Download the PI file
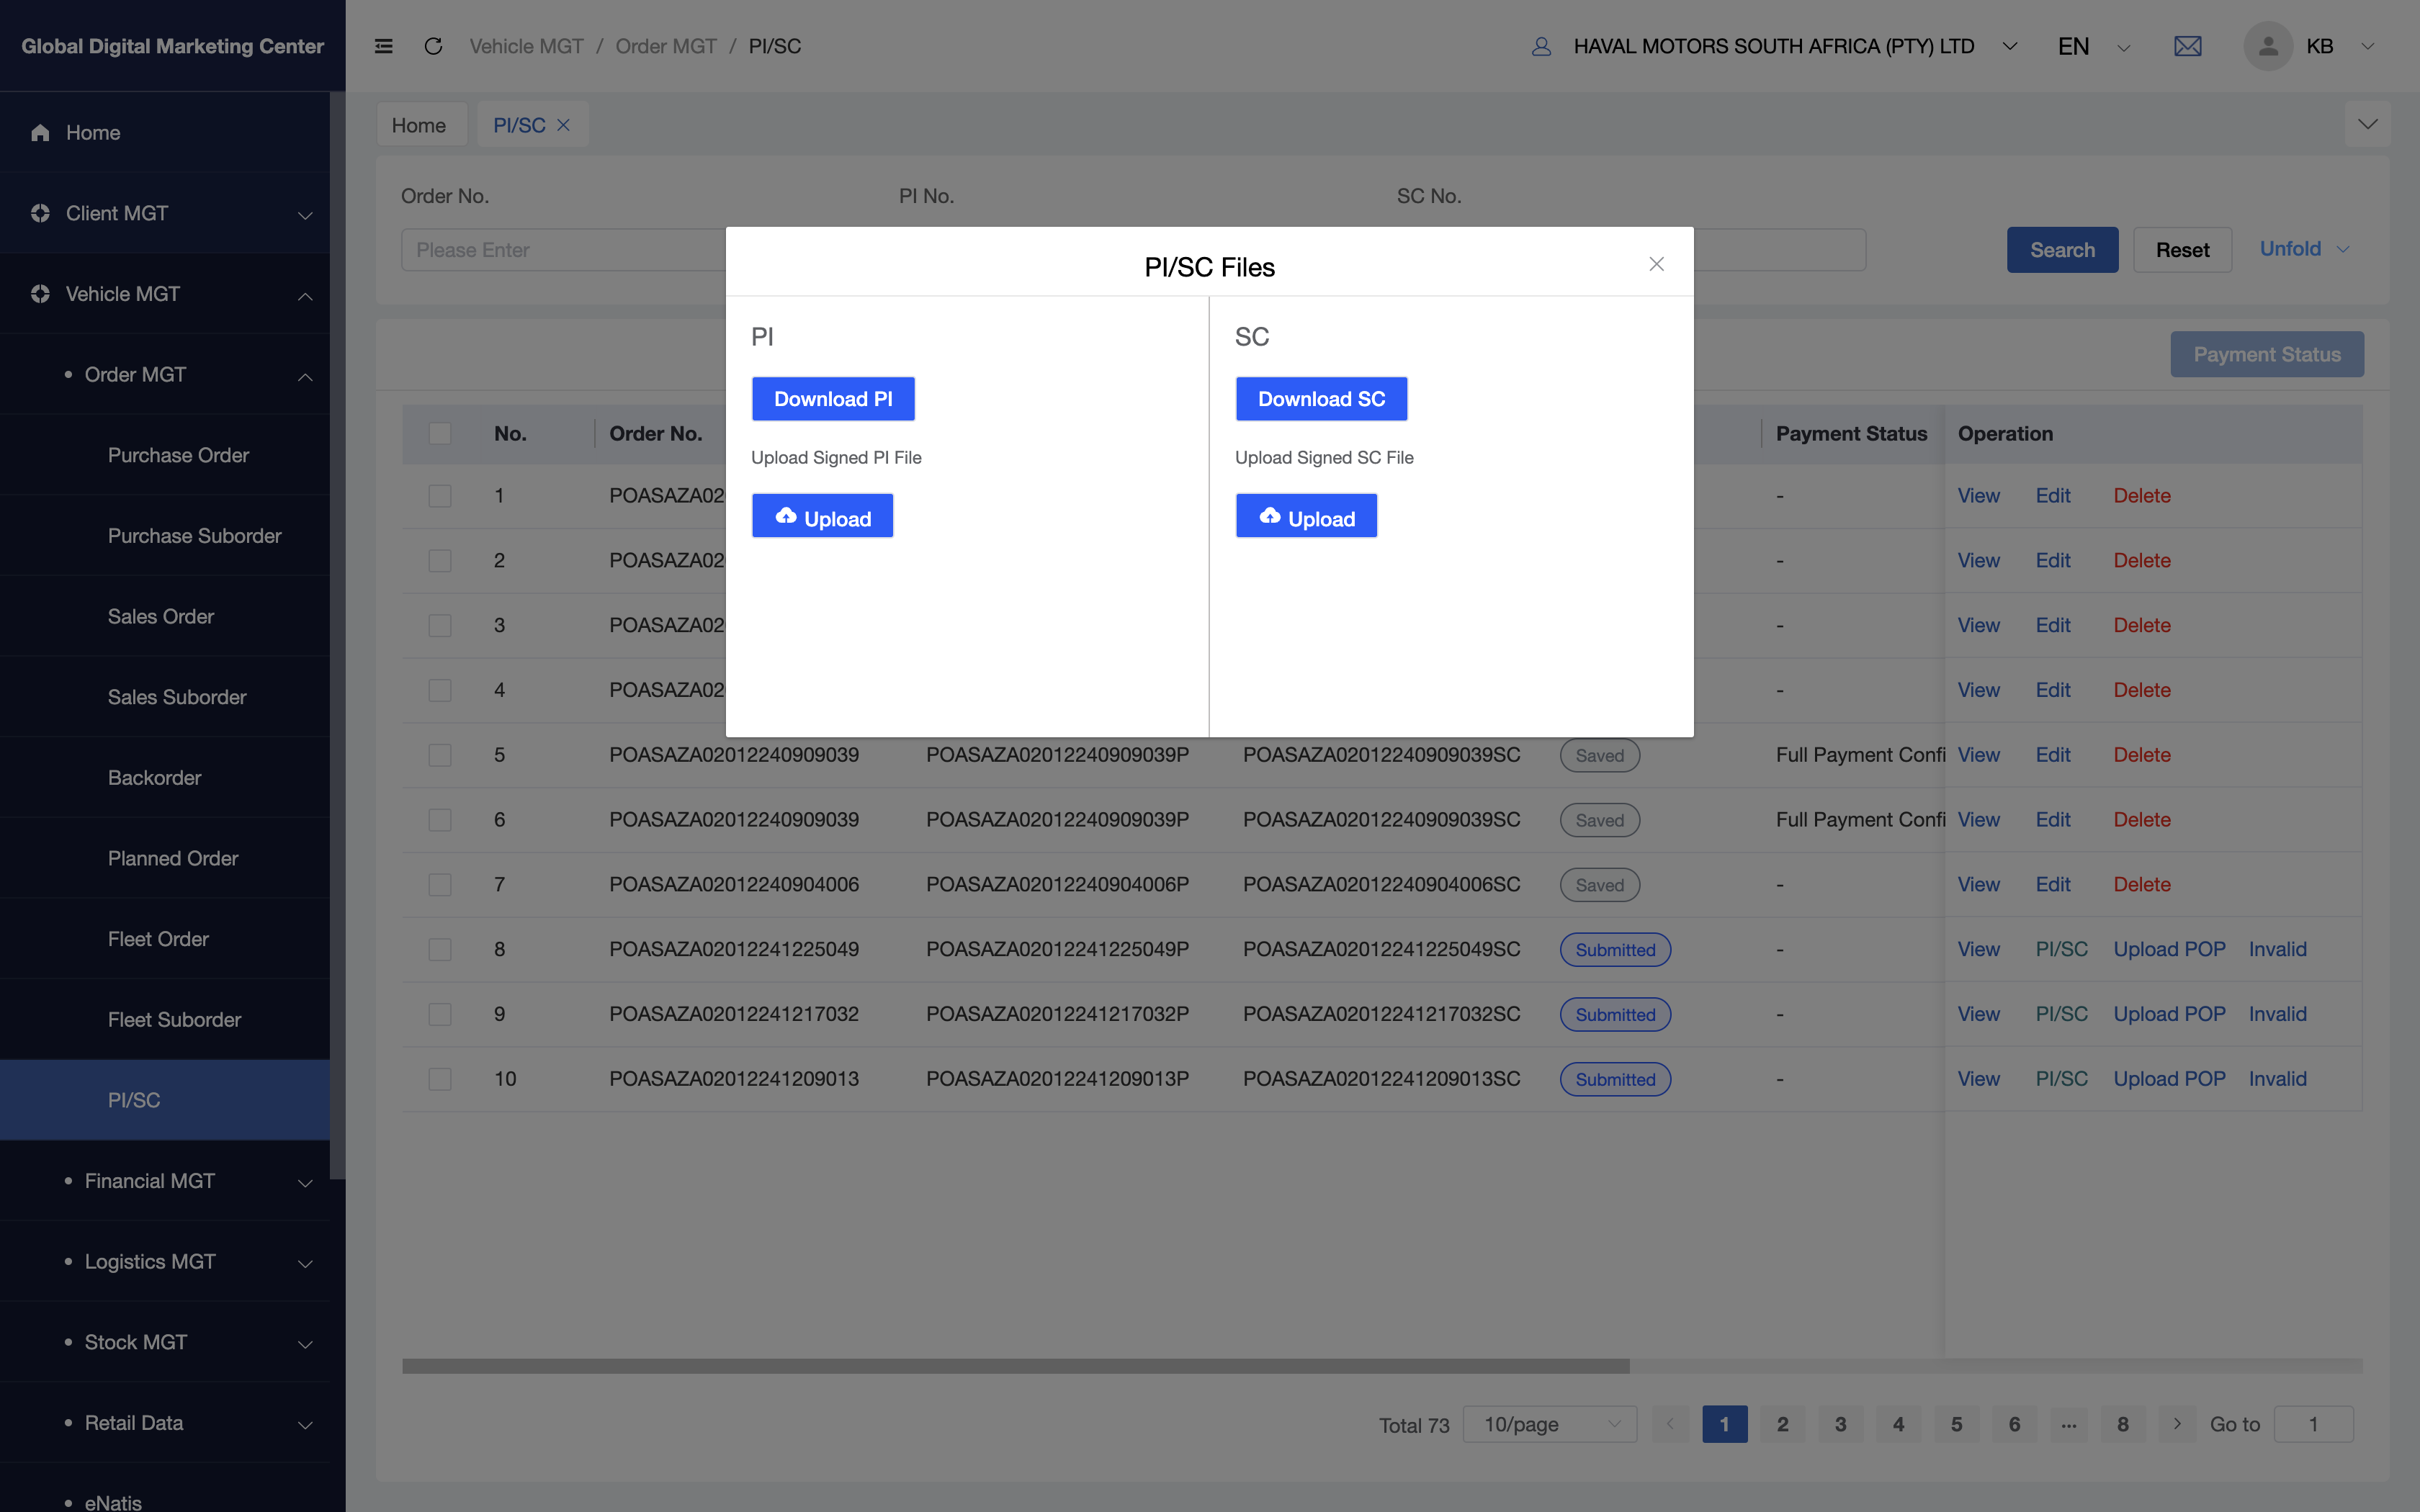The width and height of the screenshot is (2420, 1512). (x=833, y=399)
